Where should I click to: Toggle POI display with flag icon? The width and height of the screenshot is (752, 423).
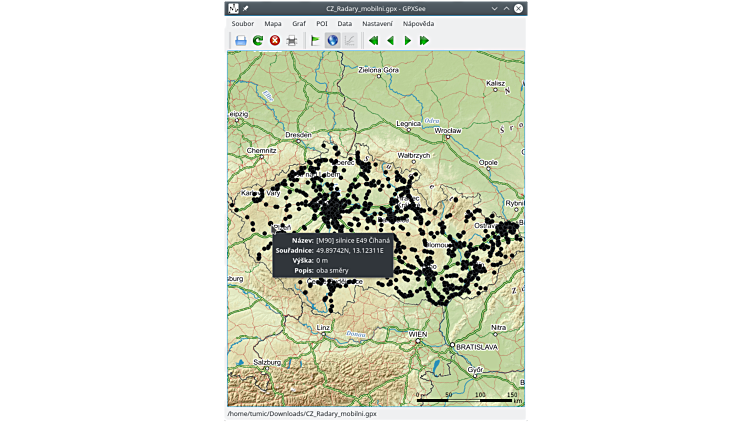point(315,41)
